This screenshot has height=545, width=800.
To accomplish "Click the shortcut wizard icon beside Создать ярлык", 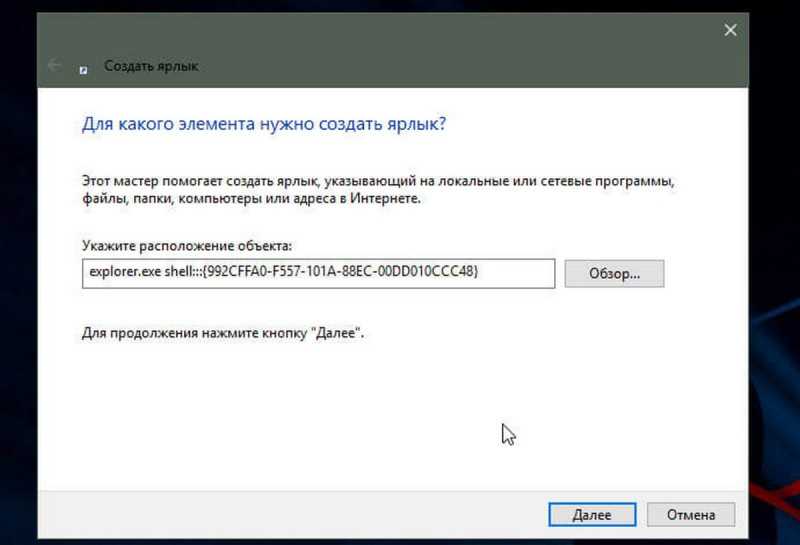I will tap(83, 70).
